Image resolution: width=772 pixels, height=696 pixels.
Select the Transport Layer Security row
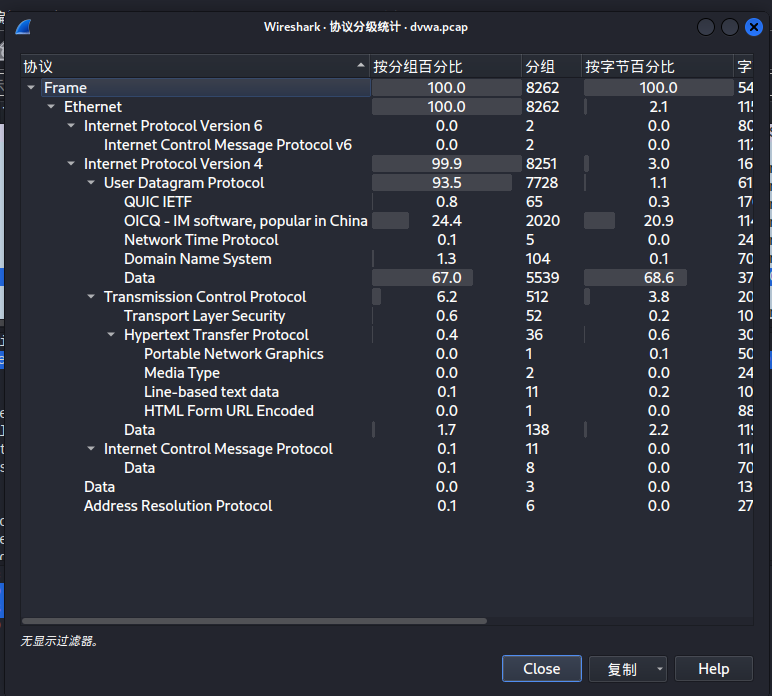387,316
